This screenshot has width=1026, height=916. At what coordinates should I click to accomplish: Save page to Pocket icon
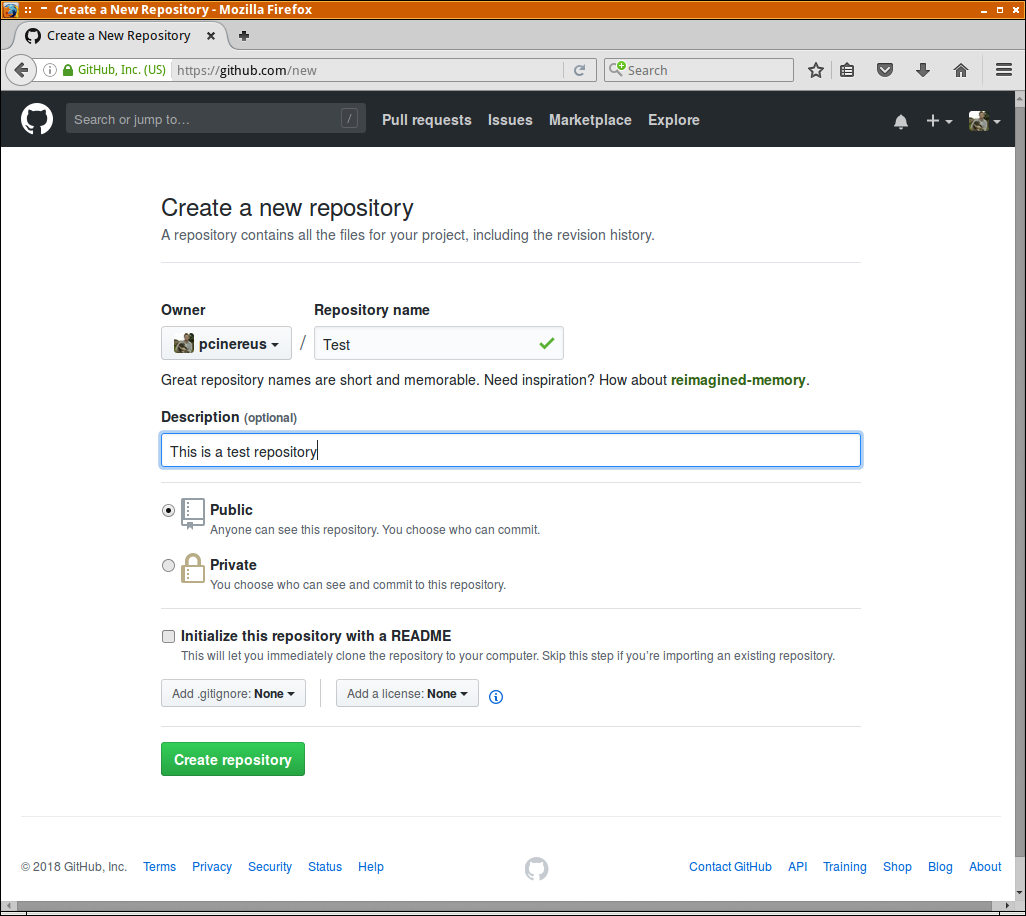[x=885, y=70]
